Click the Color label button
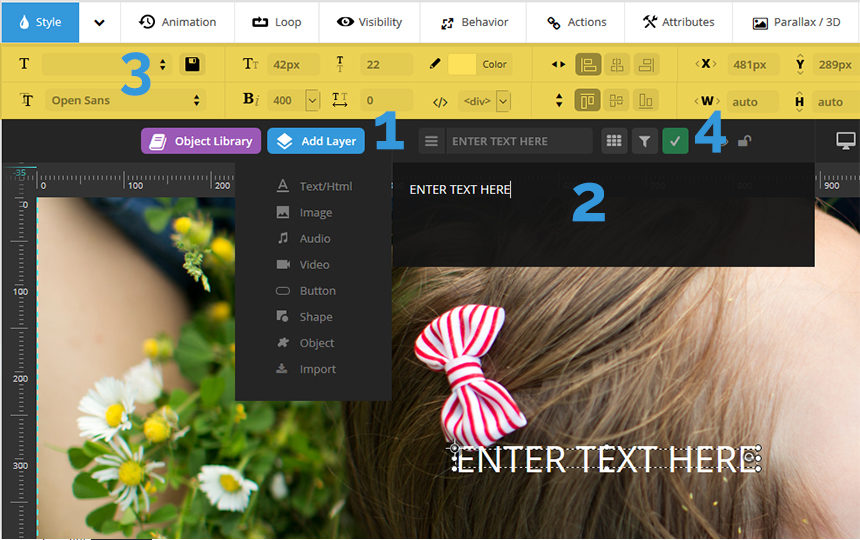Screen dimensions: 860x540 pyautogui.click(x=494, y=64)
